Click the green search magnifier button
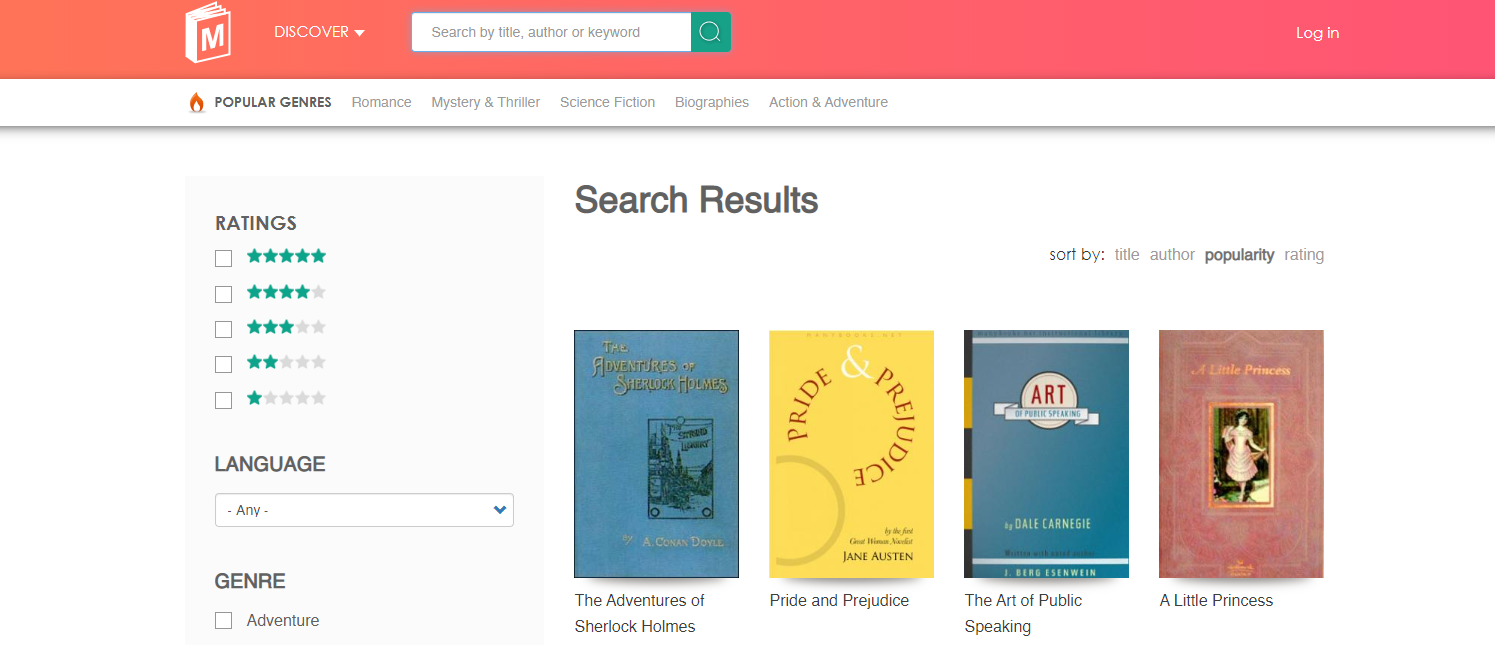1495x645 pixels. (x=710, y=32)
